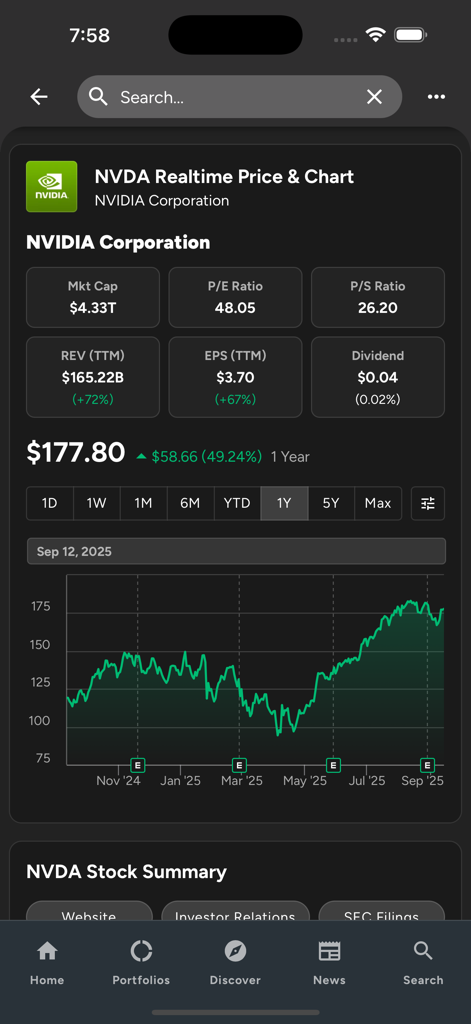Tap the Mkt Cap $4.33T card
Image resolution: width=471 pixels, height=1024 pixels.
click(x=93, y=297)
